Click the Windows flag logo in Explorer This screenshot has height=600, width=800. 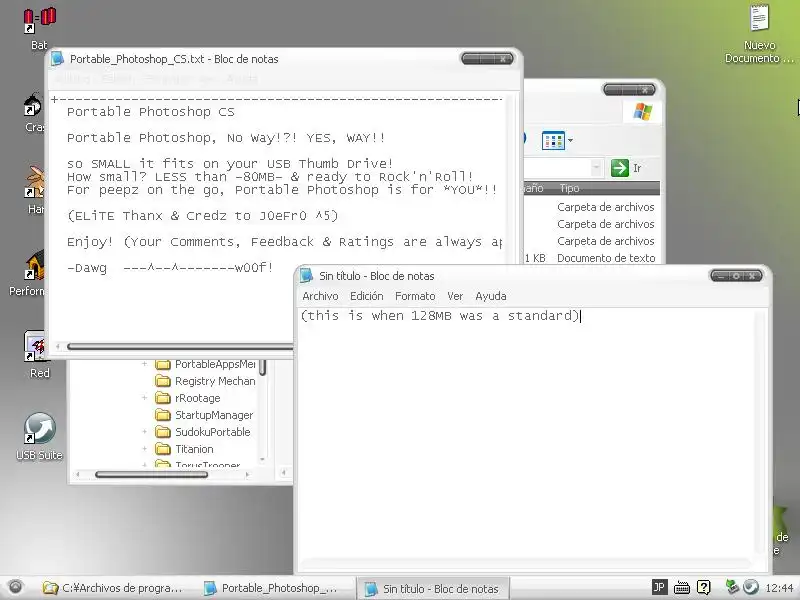click(x=642, y=111)
